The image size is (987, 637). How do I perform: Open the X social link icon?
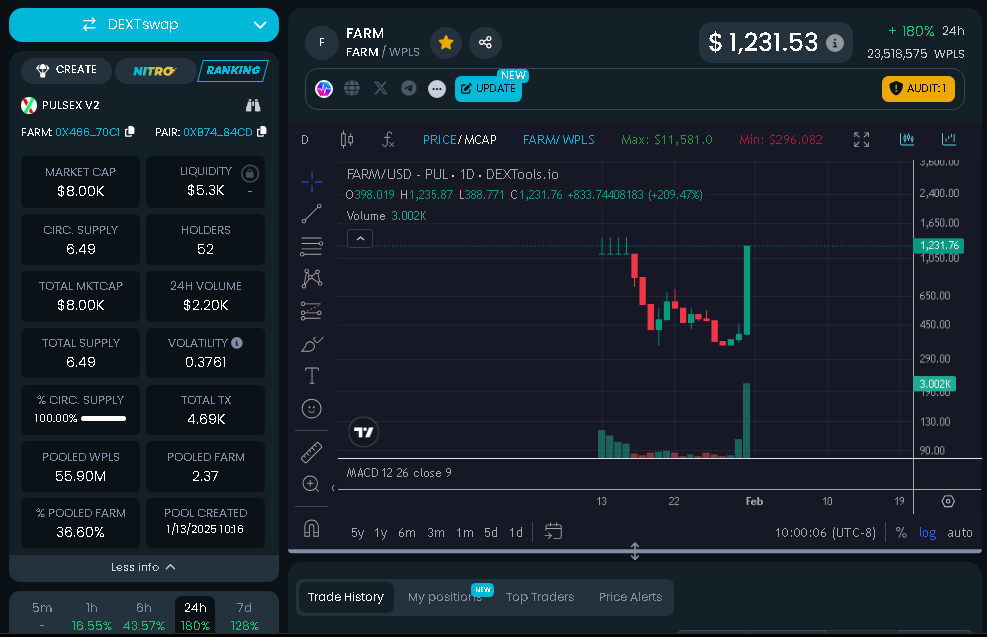click(x=381, y=88)
